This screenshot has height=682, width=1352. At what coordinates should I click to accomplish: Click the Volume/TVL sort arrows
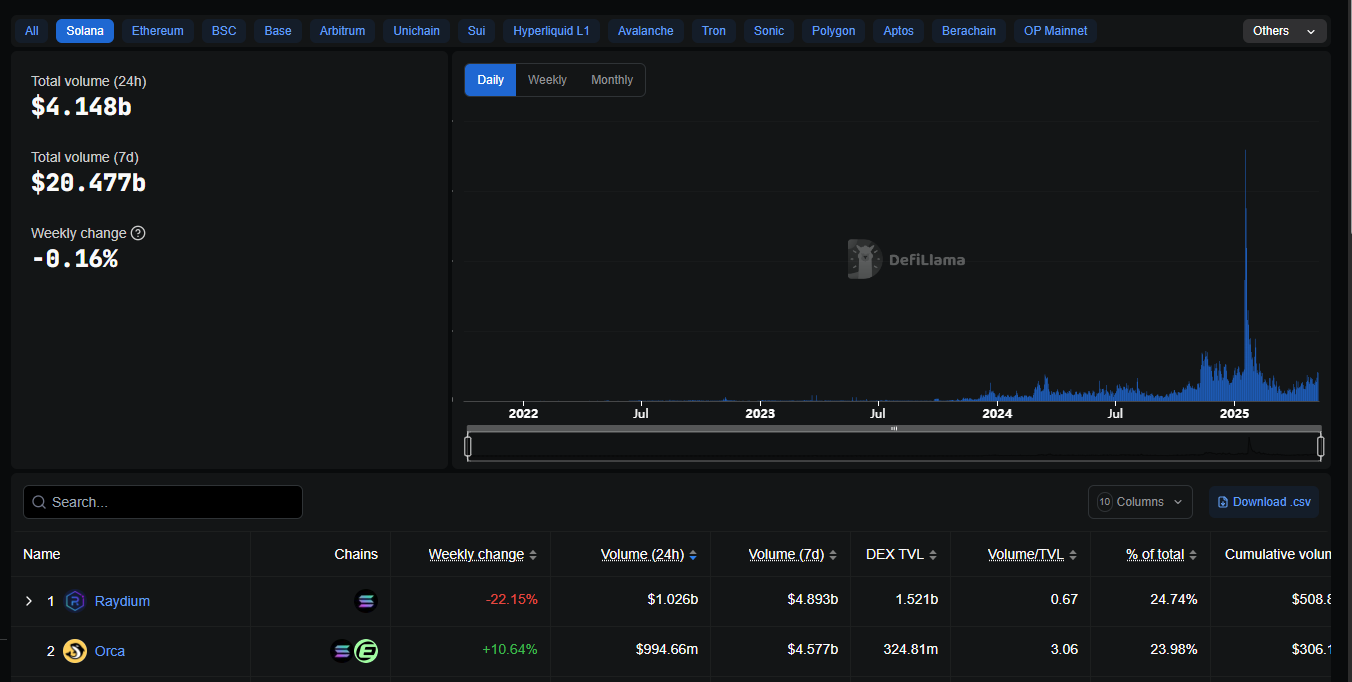[1073, 555]
